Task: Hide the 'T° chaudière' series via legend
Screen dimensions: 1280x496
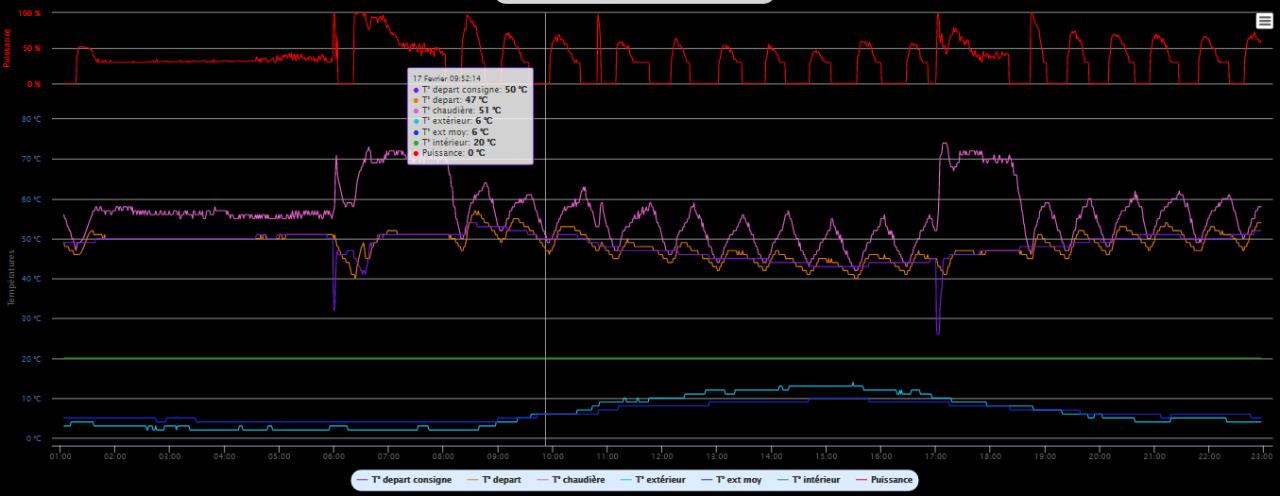Action: click(x=571, y=480)
